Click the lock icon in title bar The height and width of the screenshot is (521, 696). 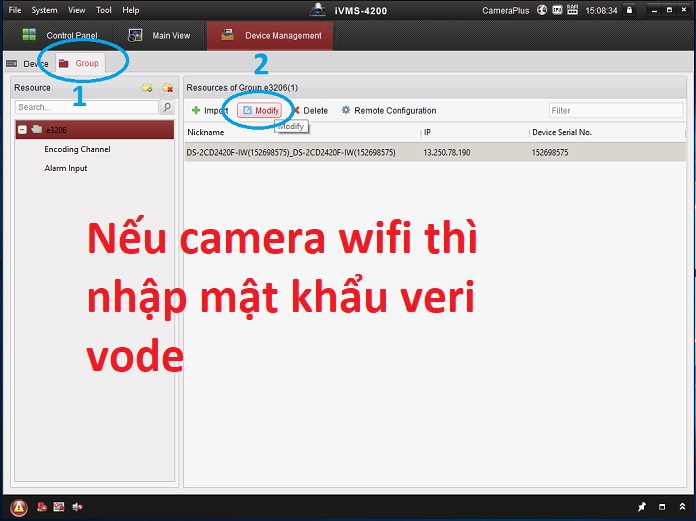point(629,10)
